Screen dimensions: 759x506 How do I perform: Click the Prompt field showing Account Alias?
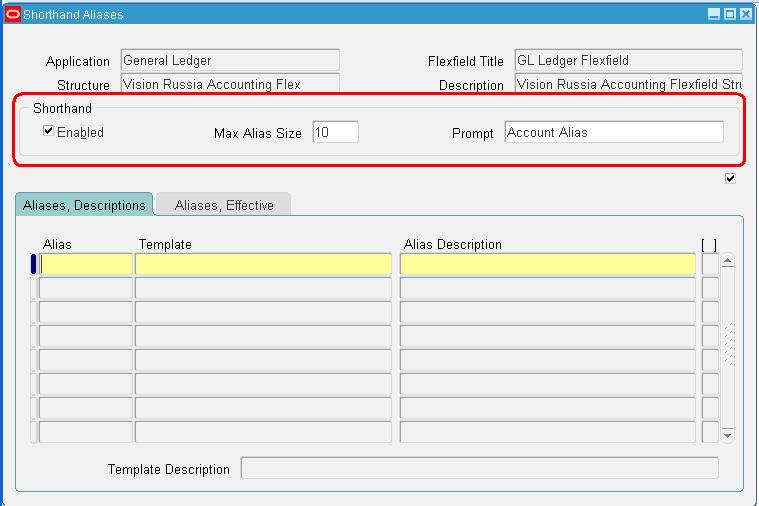tap(614, 132)
